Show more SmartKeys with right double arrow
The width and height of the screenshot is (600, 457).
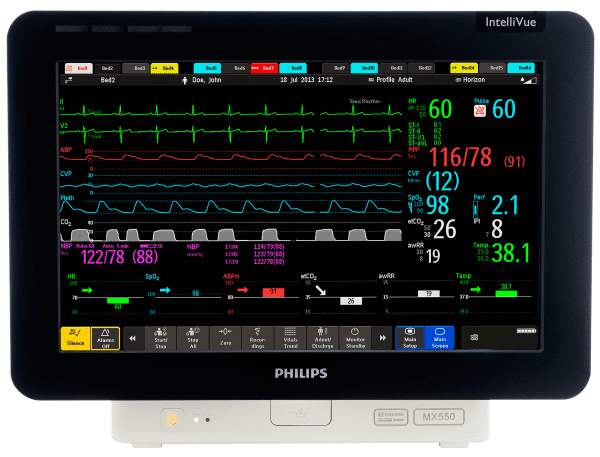(x=383, y=338)
